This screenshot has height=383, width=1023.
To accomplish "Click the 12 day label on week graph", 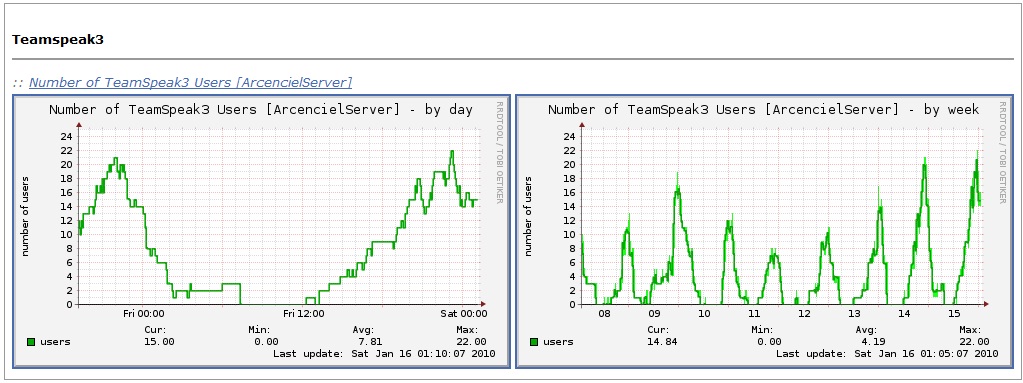I will point(804,313).
